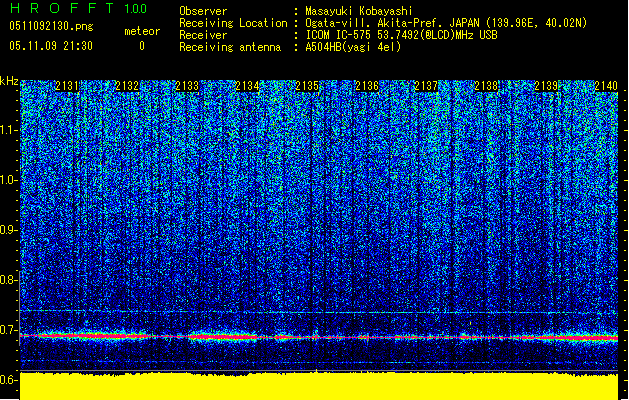The height and width of the screenshot is (400, 629).
Task: Click the meteor count label
Action: tap(142, 31)
